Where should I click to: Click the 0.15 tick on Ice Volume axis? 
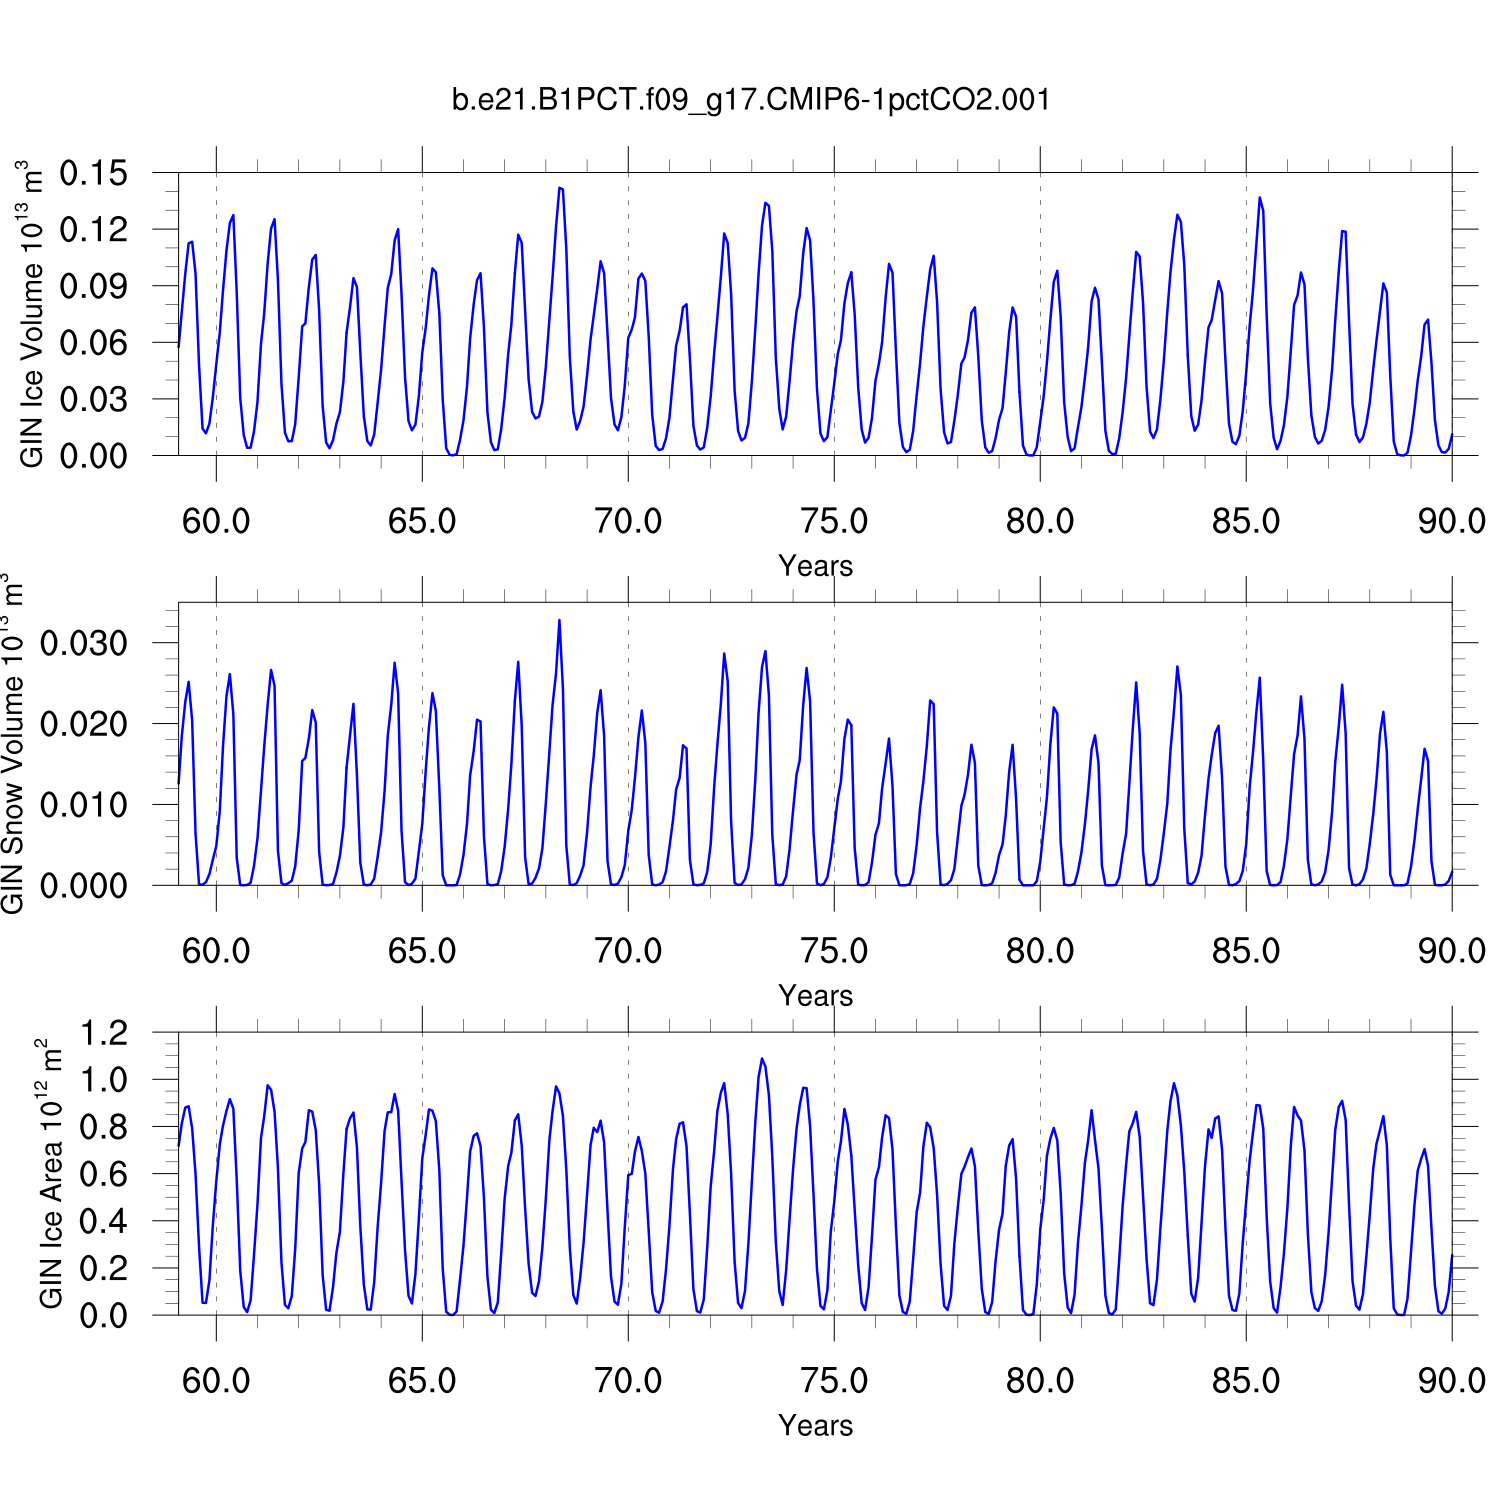click(x=94, y=173)
